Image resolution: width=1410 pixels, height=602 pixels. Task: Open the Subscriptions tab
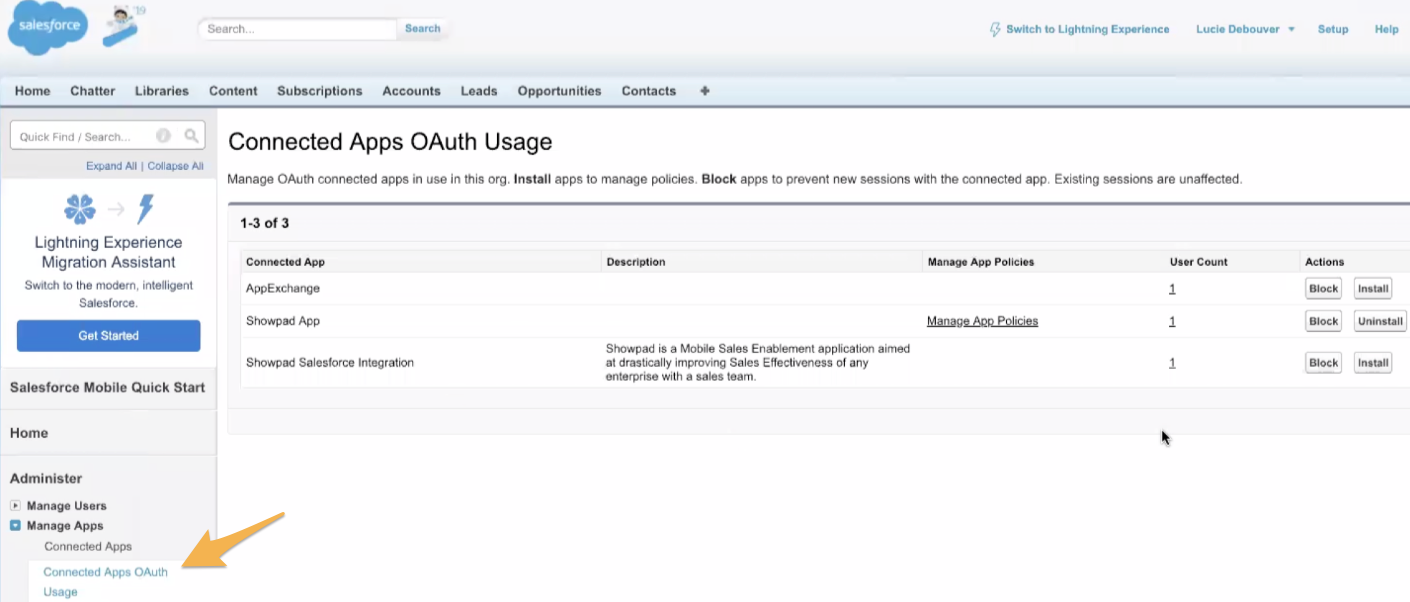pyautogui.click(x=320, y=91)
